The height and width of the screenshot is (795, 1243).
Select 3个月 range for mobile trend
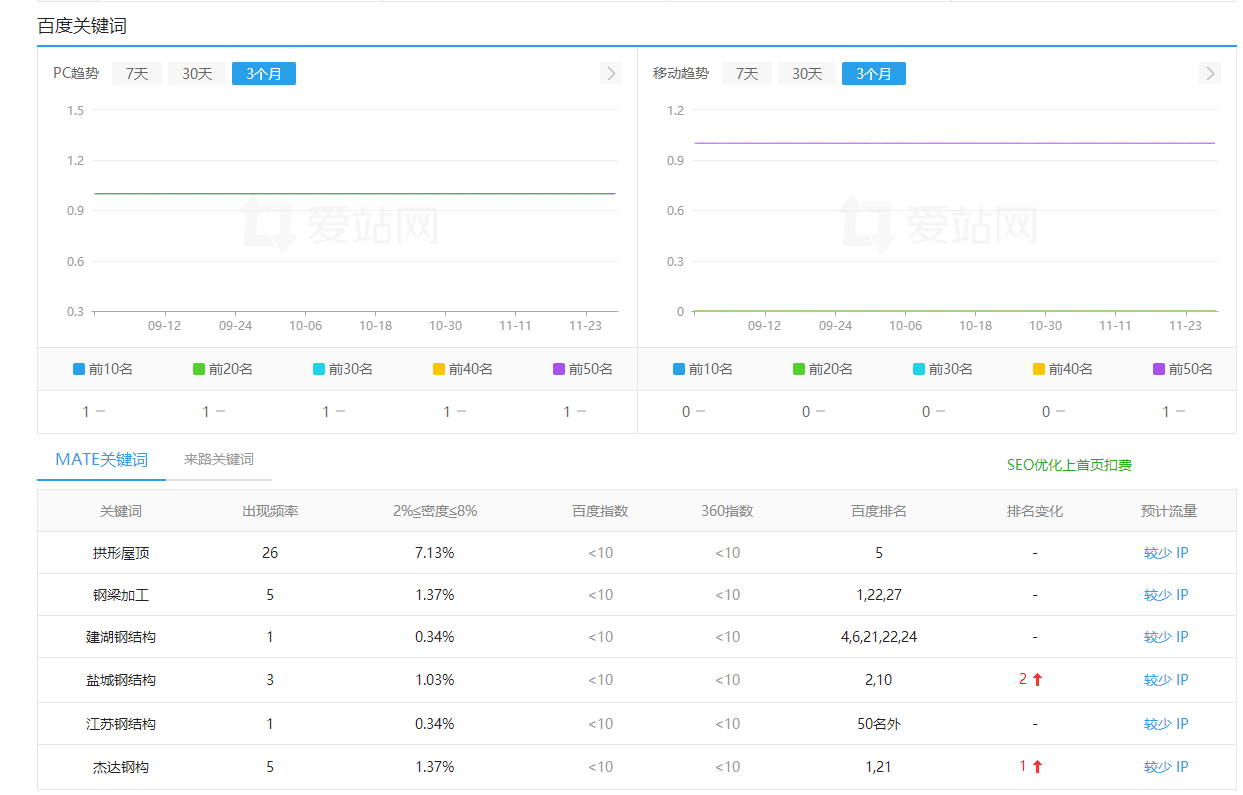tap(873, 73)
